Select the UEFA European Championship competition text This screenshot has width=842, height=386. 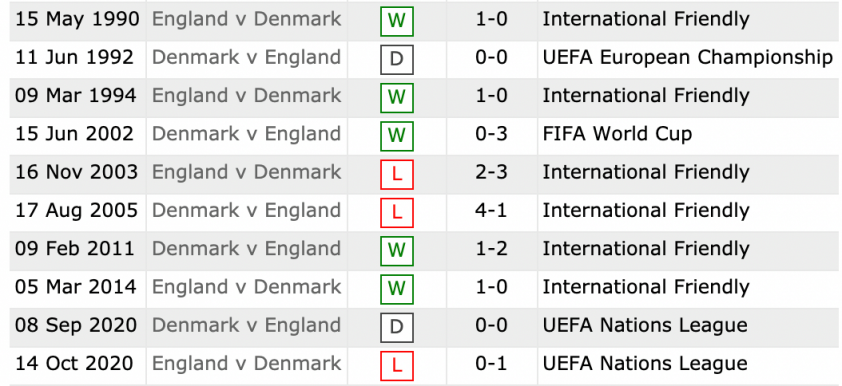pyautogui.click(x=688, y=58)
